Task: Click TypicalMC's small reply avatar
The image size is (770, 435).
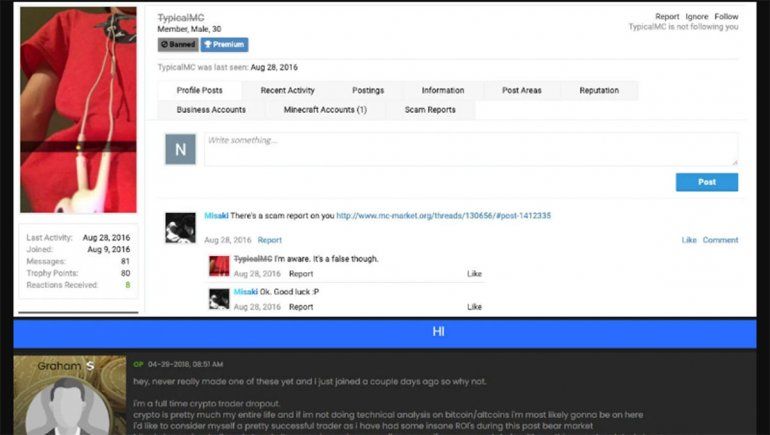Action: pos(219,266)
